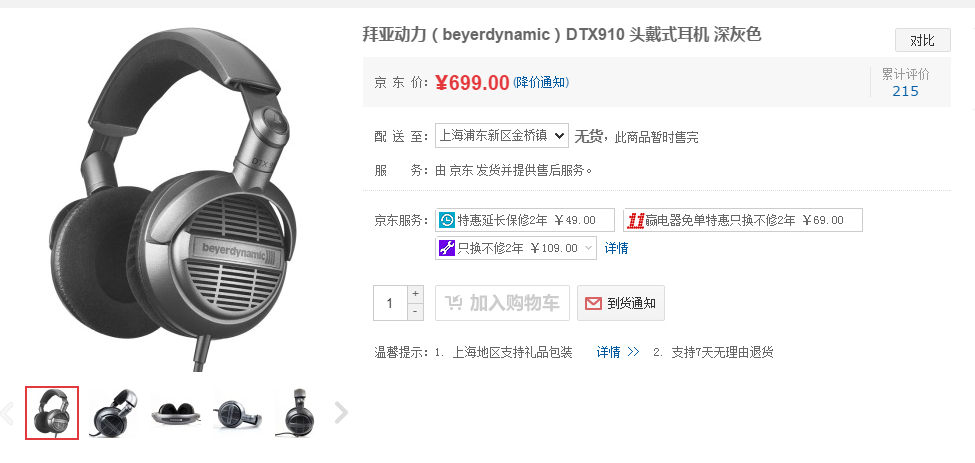Go to previous thumbnails with left arrow

click(7, 413)
